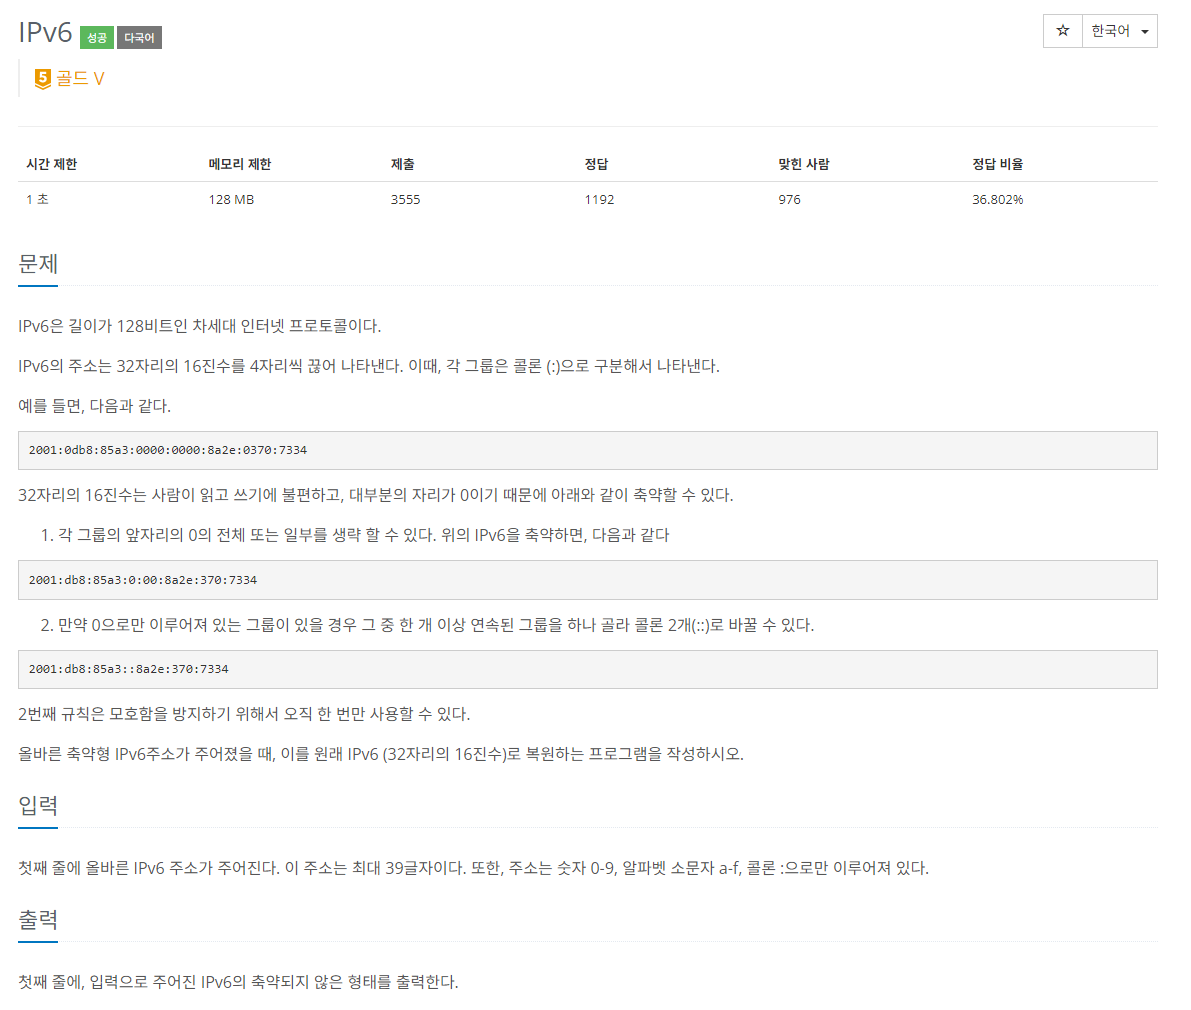
Task: Click the 36.802% accuracy ratio value
Action: tap(997, 199)
